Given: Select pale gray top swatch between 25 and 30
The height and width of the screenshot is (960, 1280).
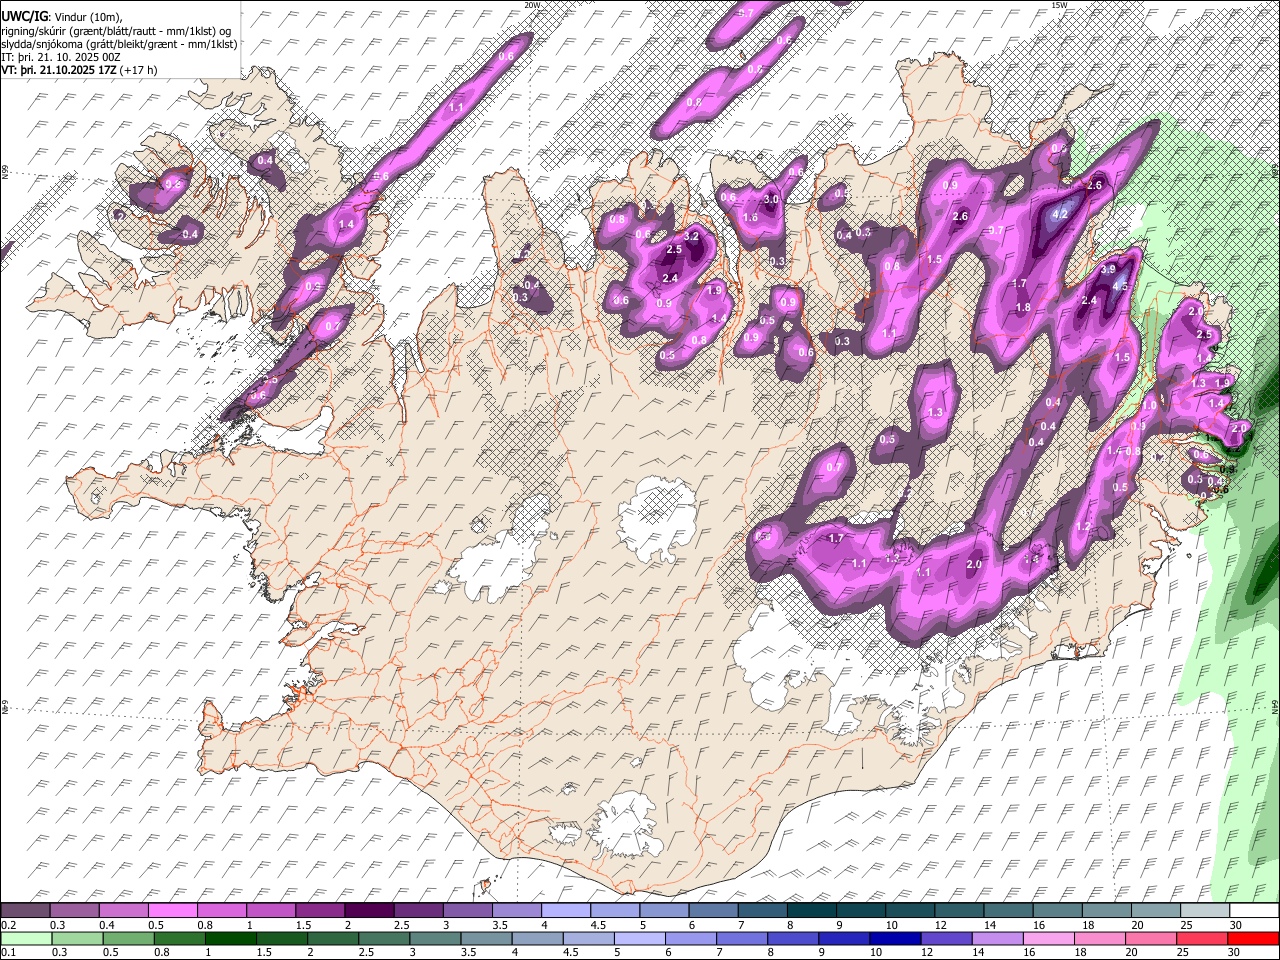Looking at the screenshot, I should pos(1204,910).
